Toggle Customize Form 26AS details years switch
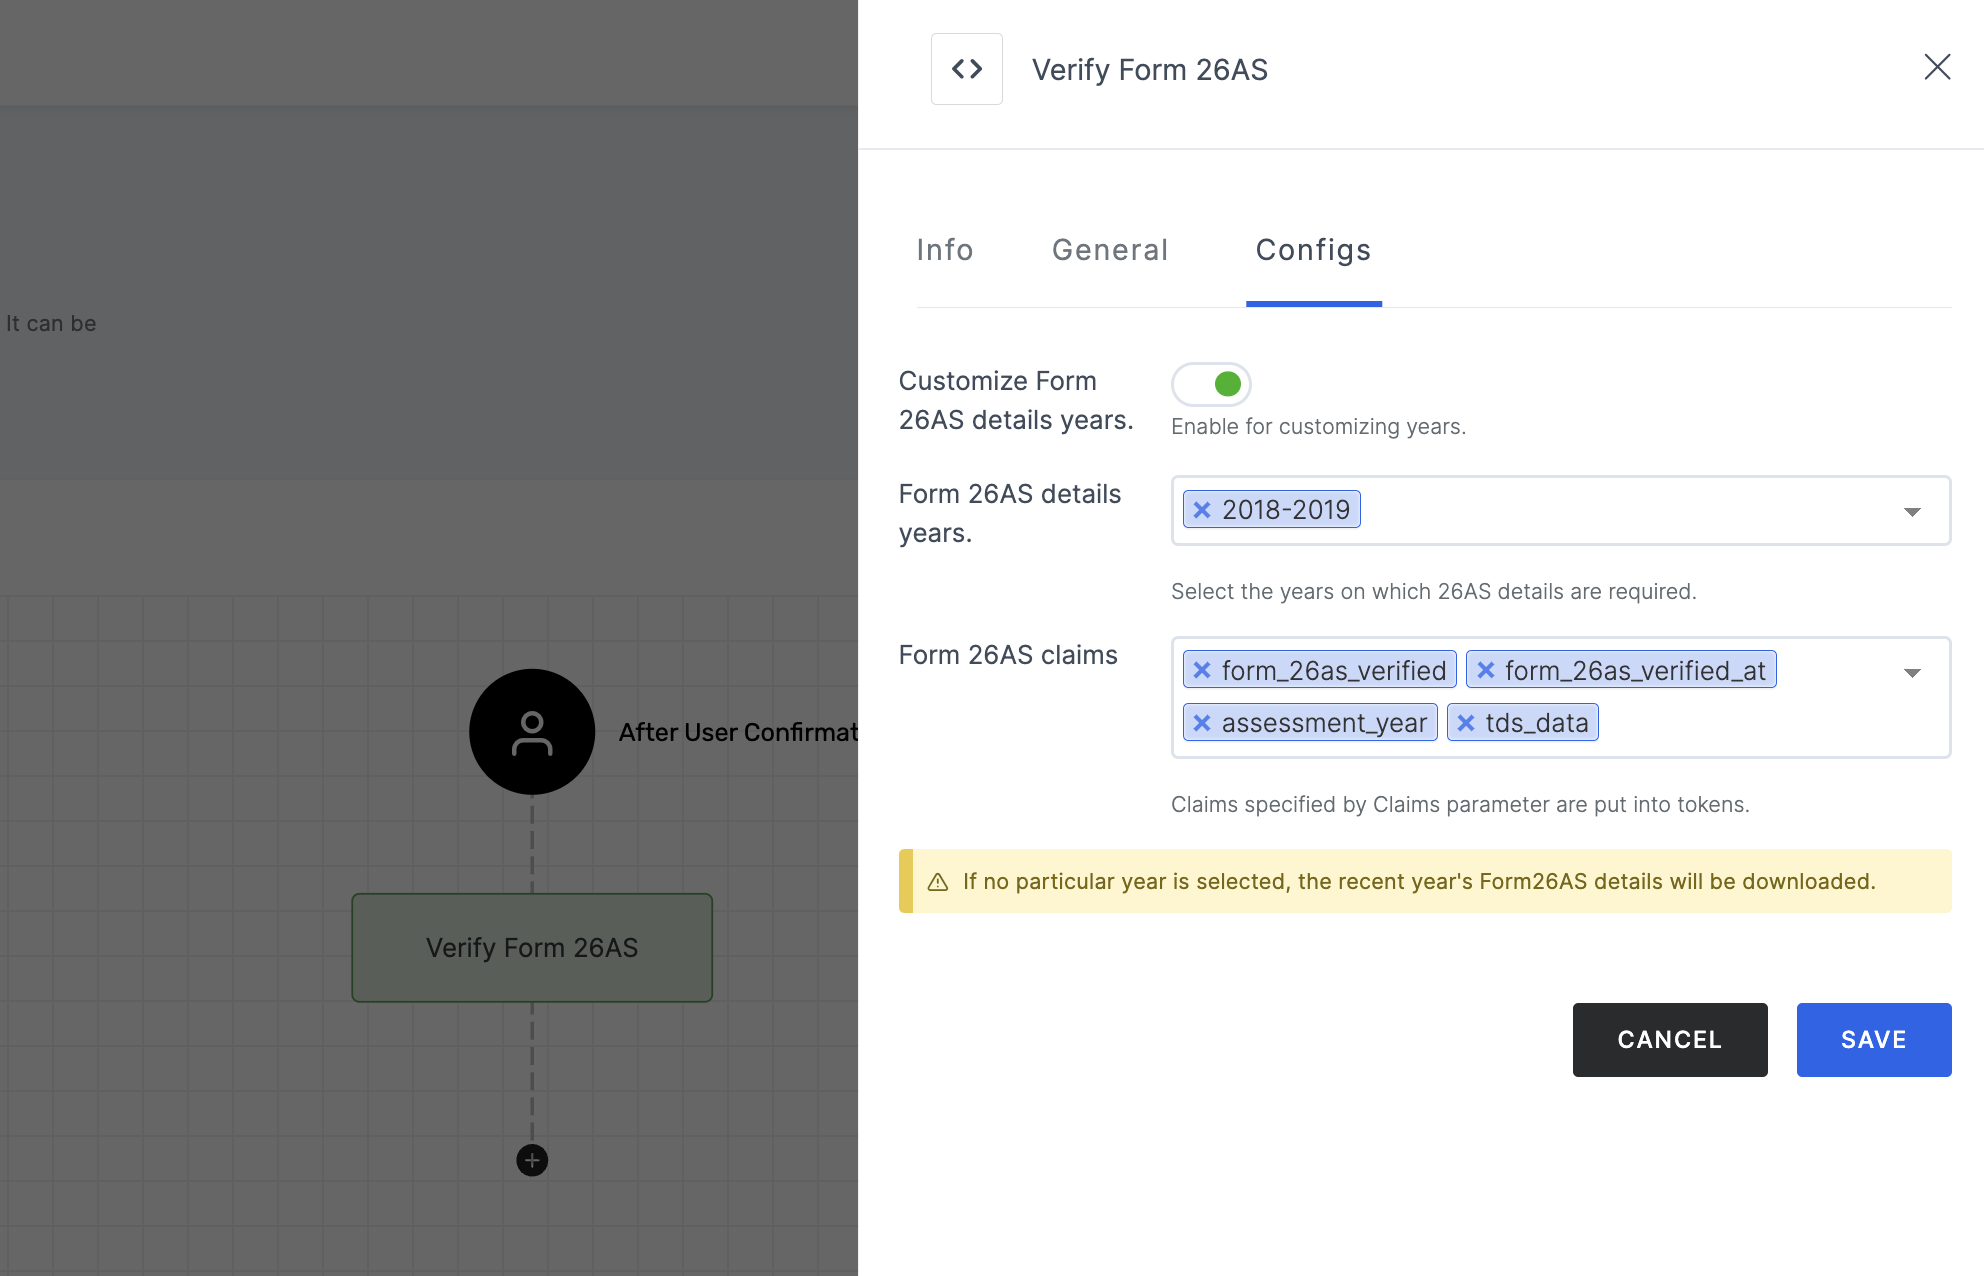The height and width of the screenshot is (1276, 1984). pos(1211,384)
